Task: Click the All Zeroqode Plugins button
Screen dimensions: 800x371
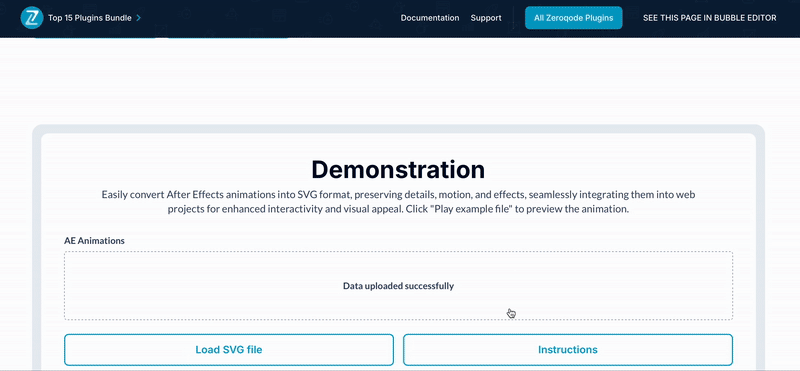Action: [573, 18]
